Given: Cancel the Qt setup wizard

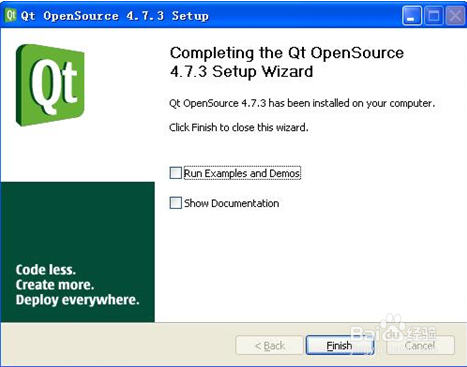Looking at the screenshot, I should tap(420, 345).
